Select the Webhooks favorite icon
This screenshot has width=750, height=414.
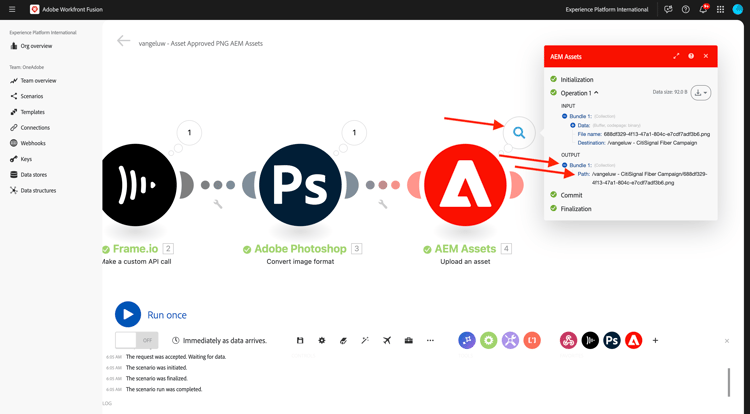[568, 340]
